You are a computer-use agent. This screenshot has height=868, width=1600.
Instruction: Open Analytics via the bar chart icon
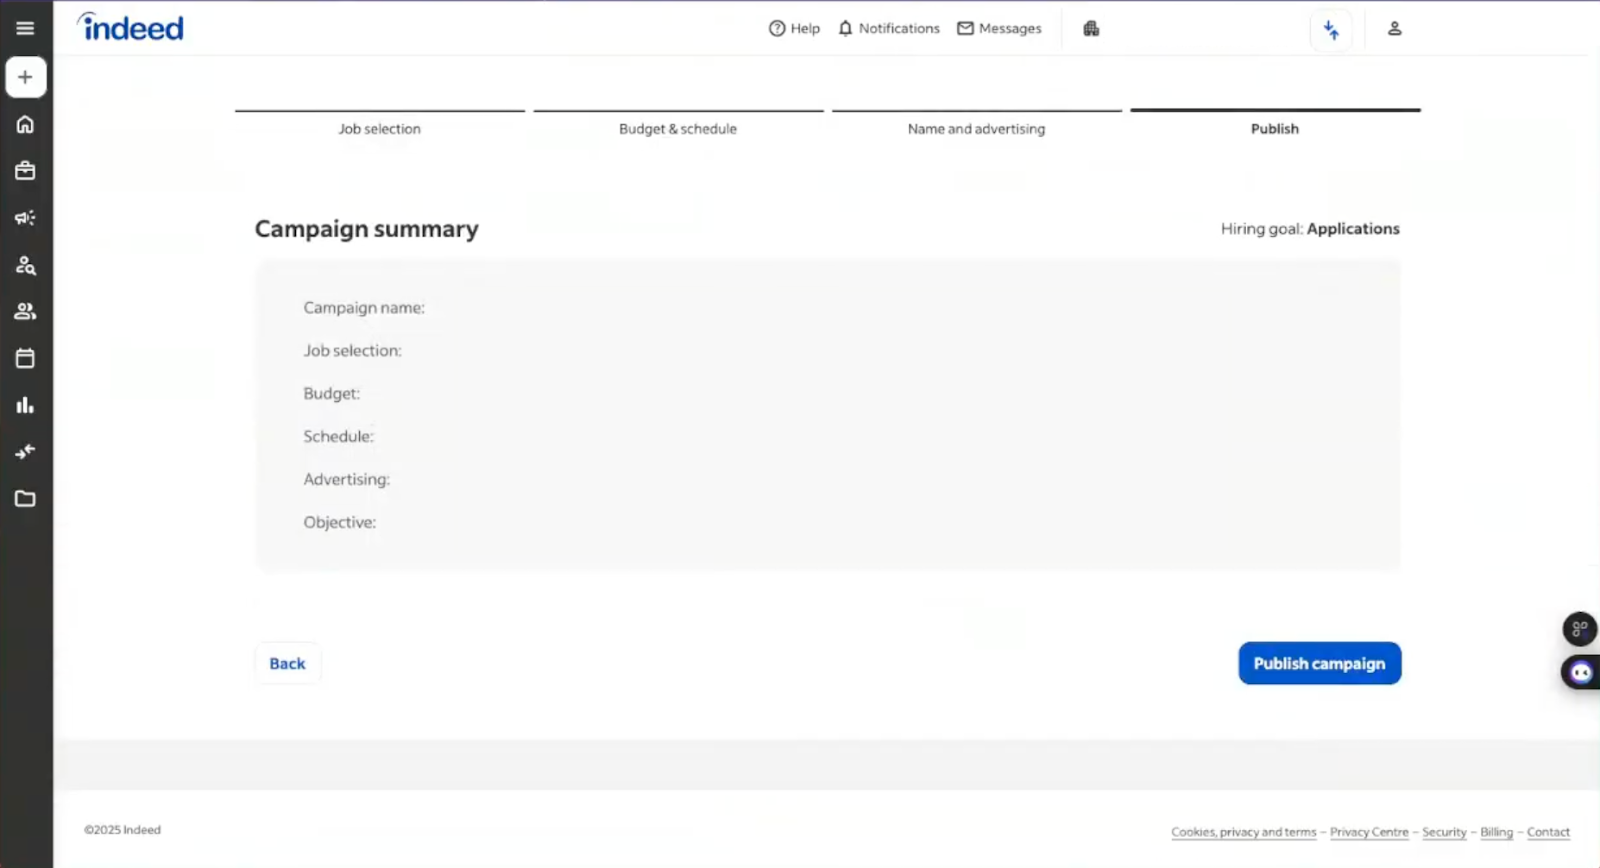[25, 405]
